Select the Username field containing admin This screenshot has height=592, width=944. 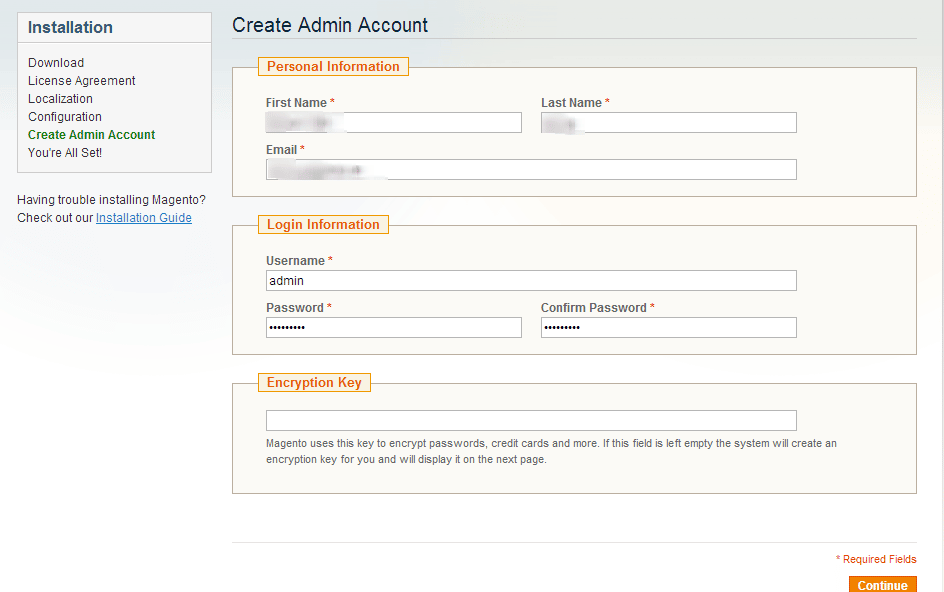point(531,280)
